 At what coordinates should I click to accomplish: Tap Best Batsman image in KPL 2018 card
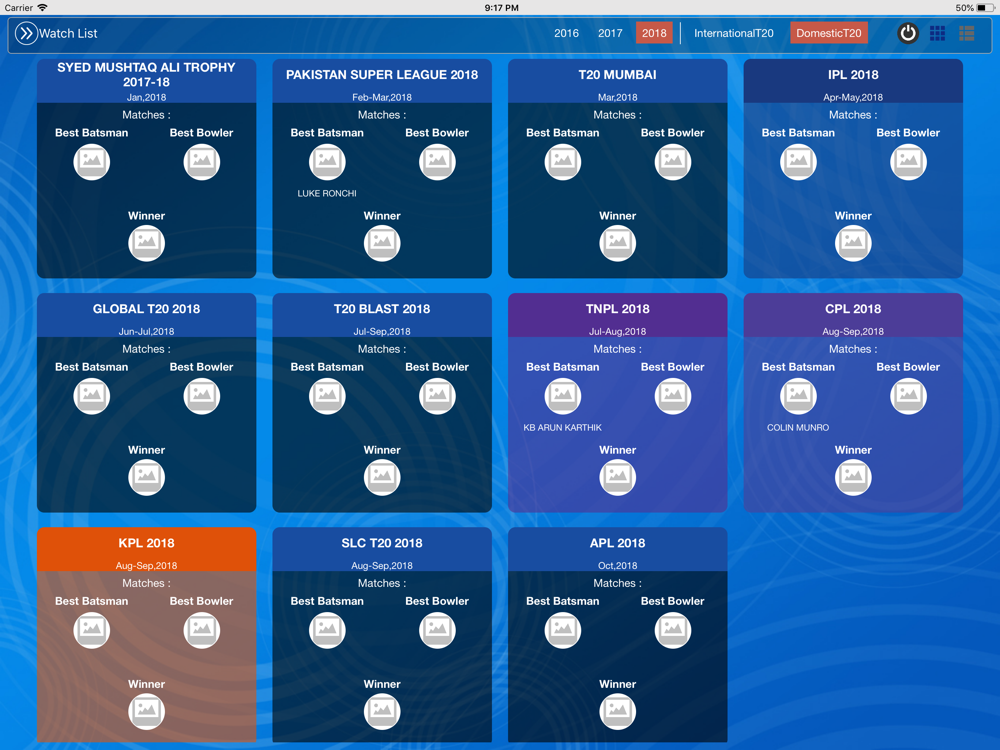tap(92, 629)
